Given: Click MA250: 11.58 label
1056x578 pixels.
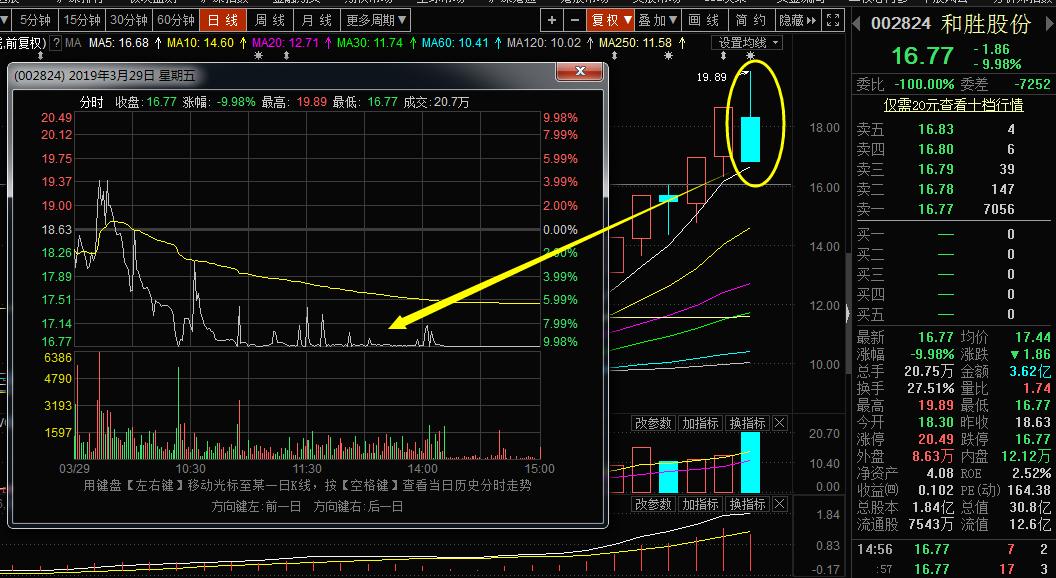Looking at the screenshot, I should (635, 43).
